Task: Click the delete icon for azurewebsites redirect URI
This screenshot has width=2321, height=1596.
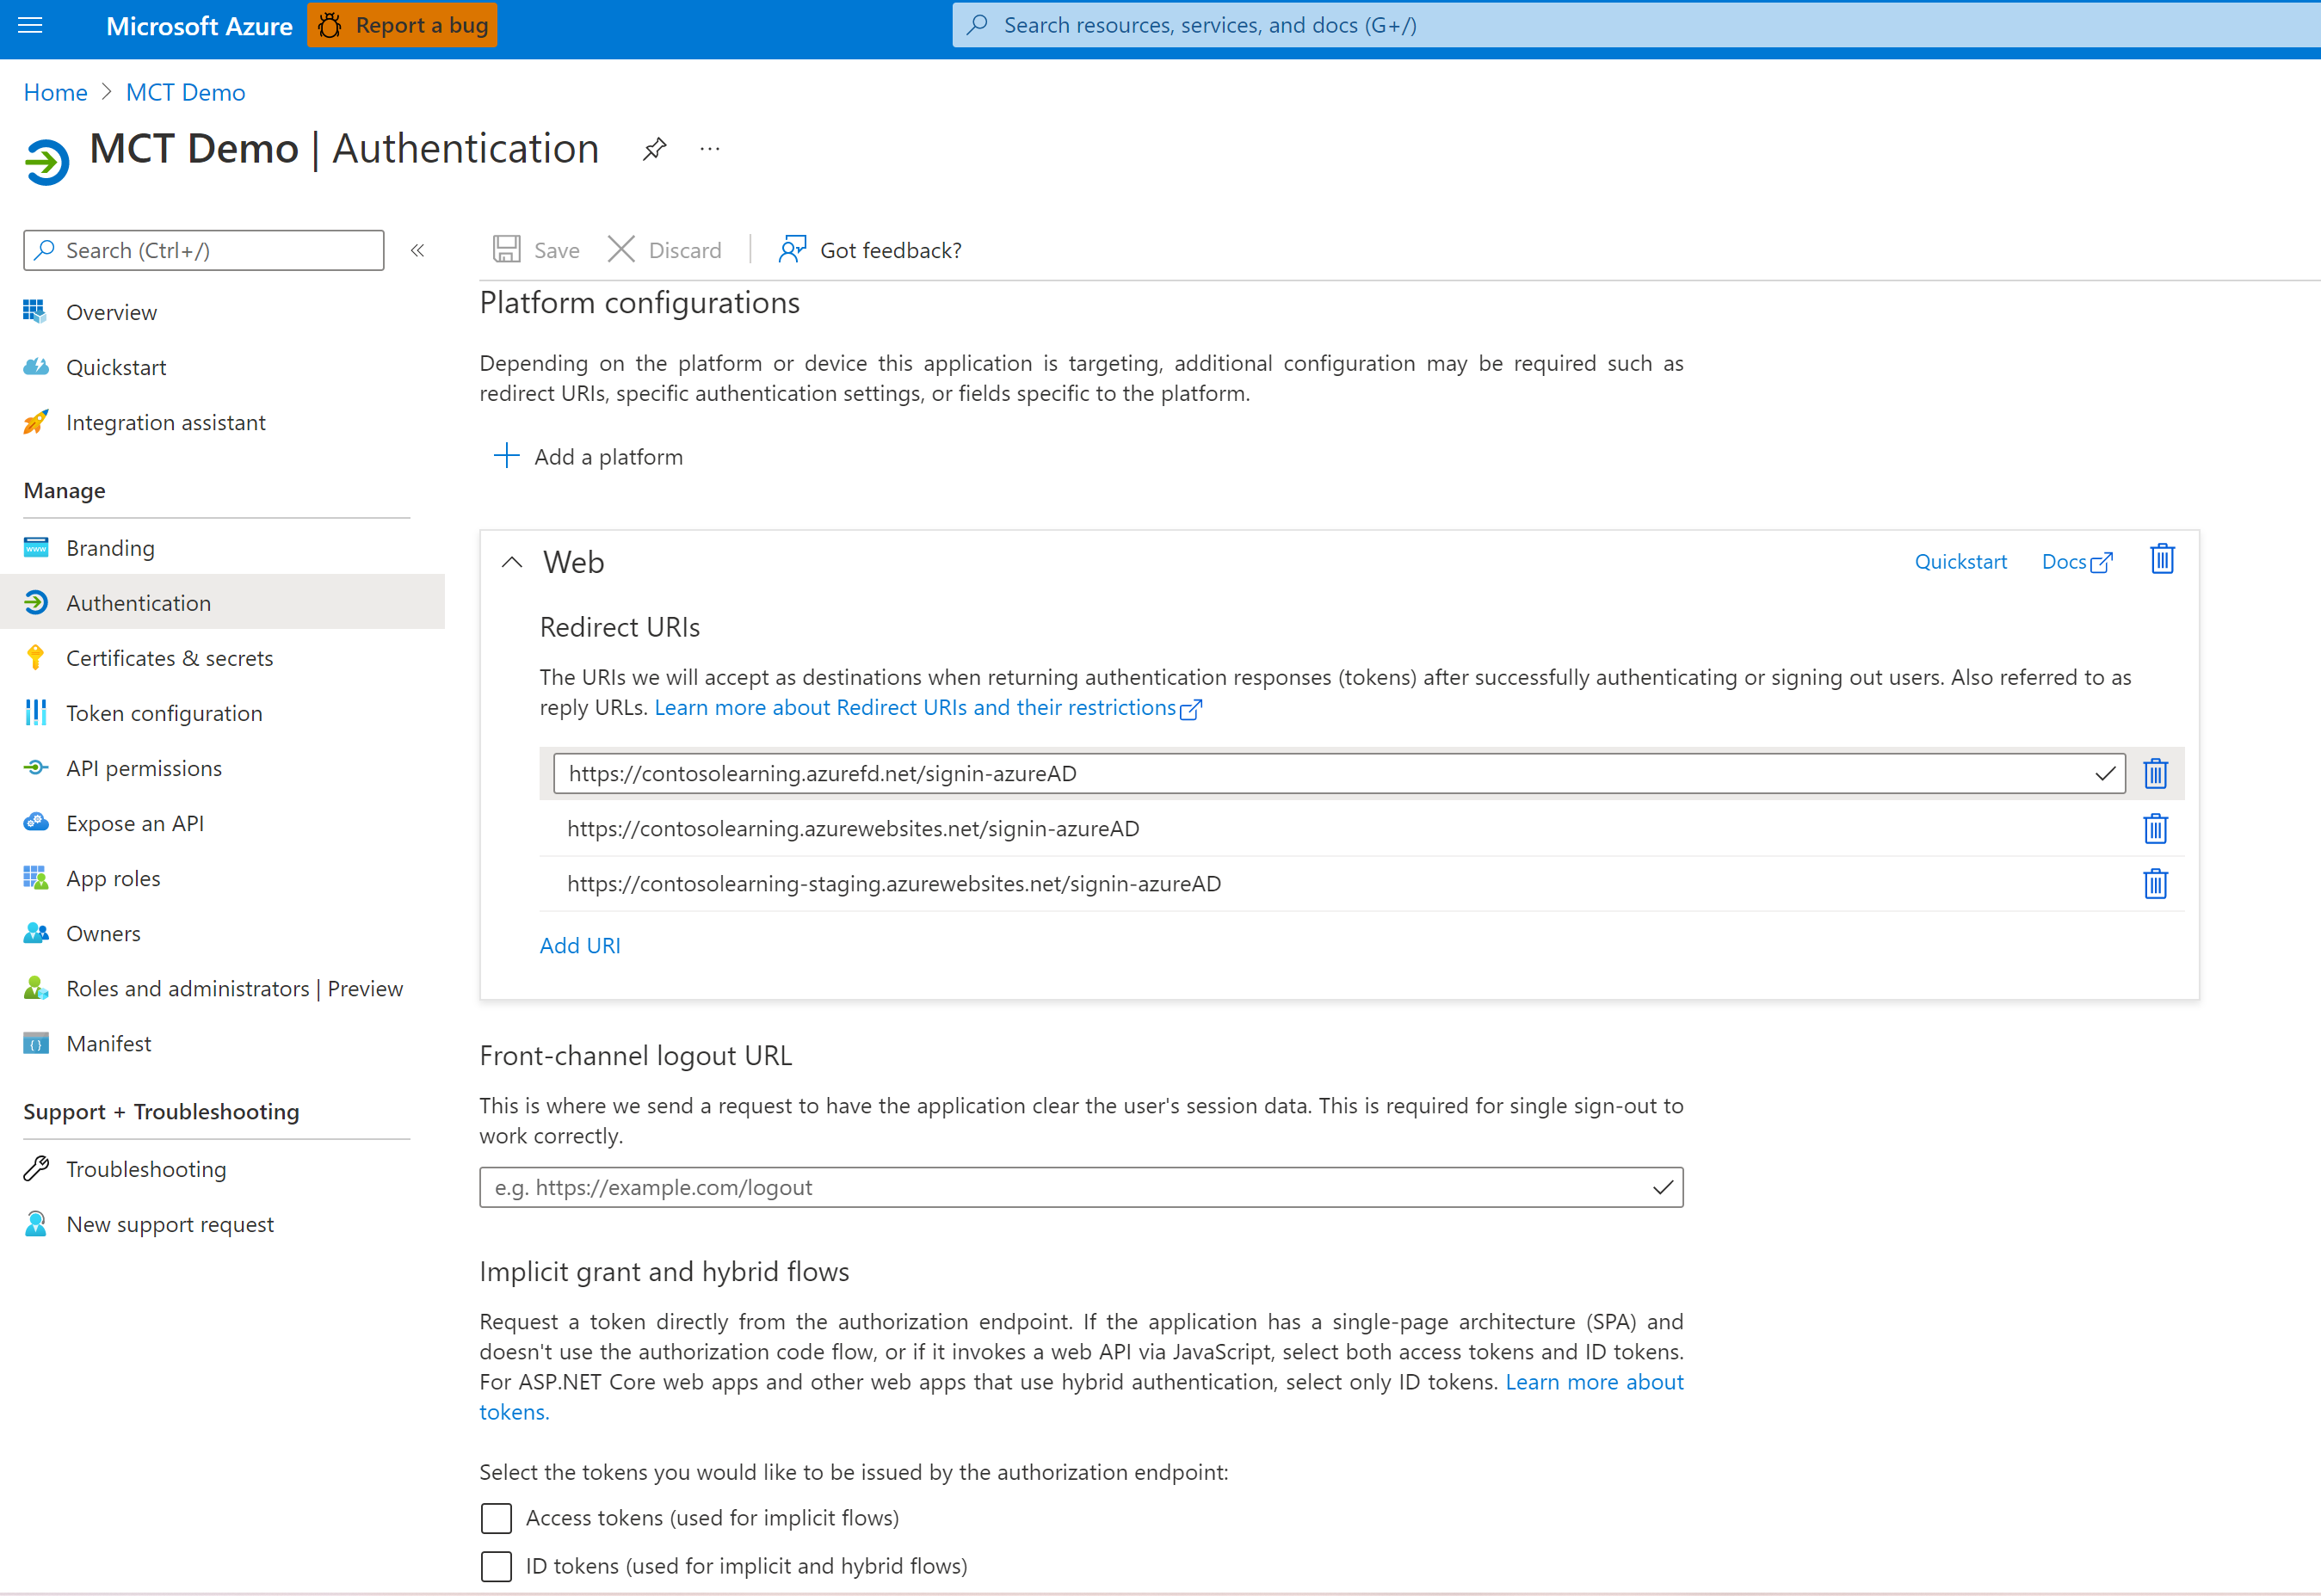Action: [x=2157, y=827]
